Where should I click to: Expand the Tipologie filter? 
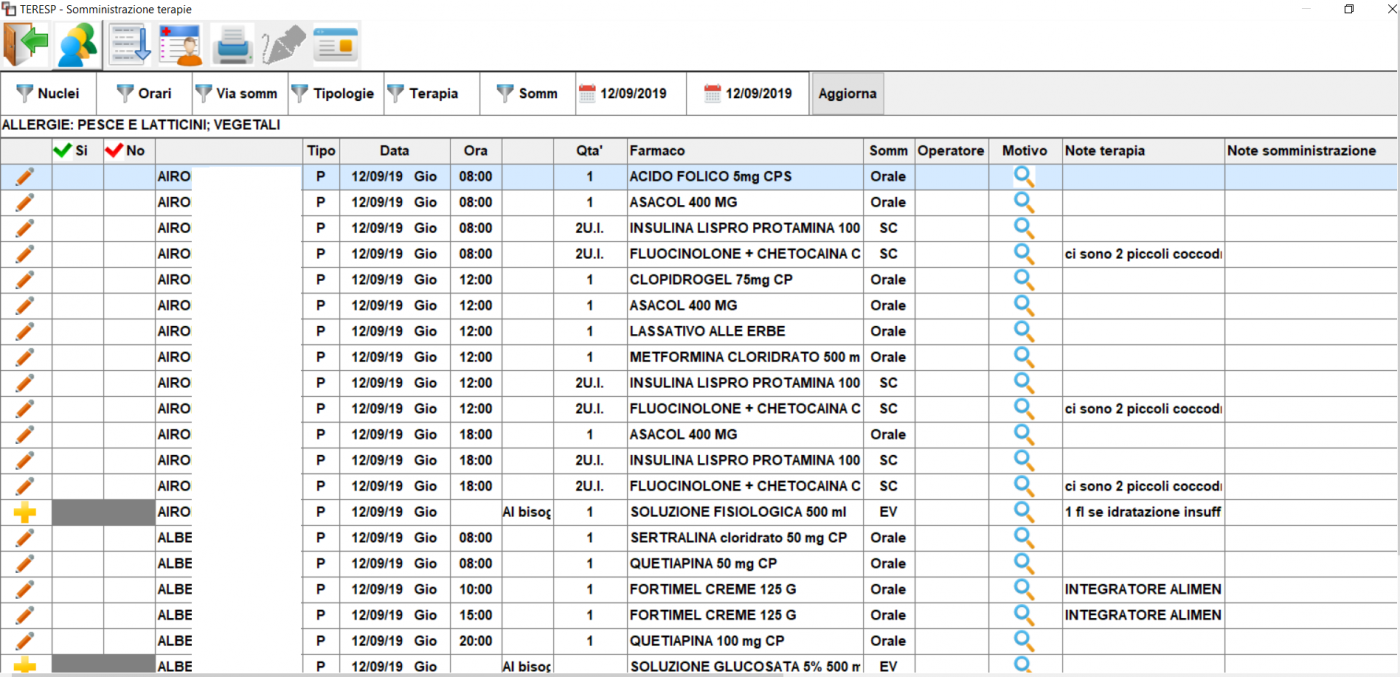point(333,94)
